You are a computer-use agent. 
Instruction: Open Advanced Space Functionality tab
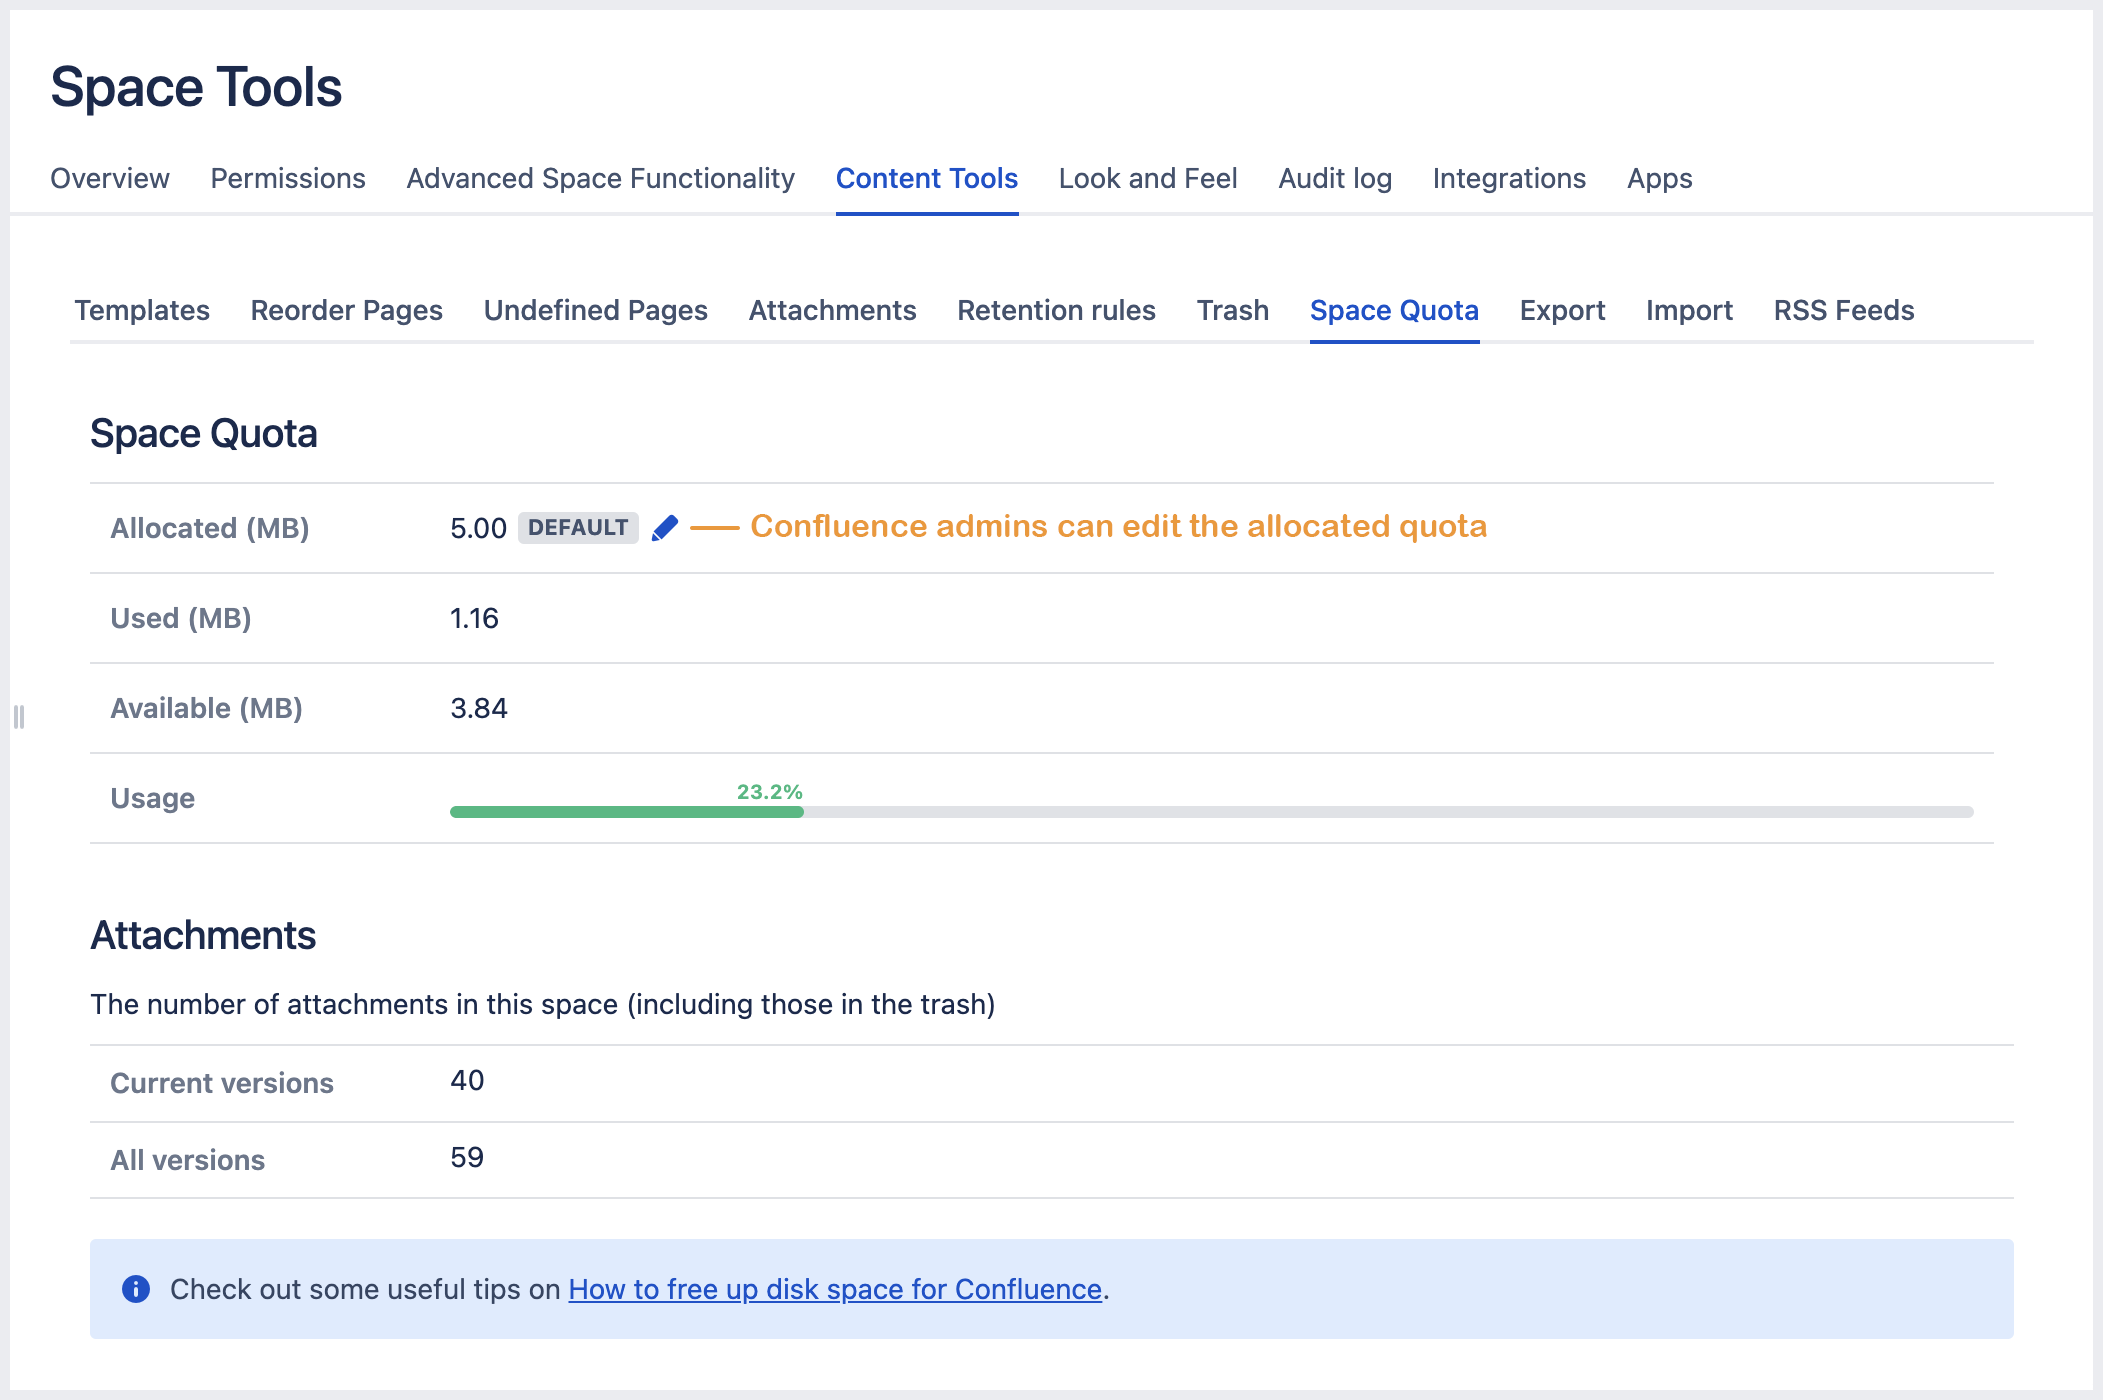click(600, 178)
